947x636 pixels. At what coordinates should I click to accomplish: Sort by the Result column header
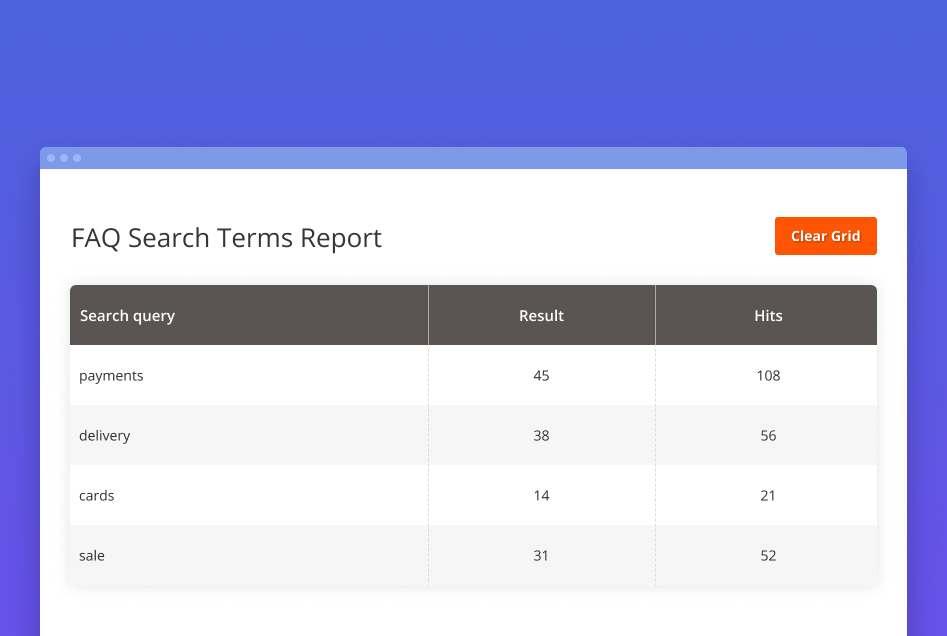pyautogui.click(x=541, y=316)
